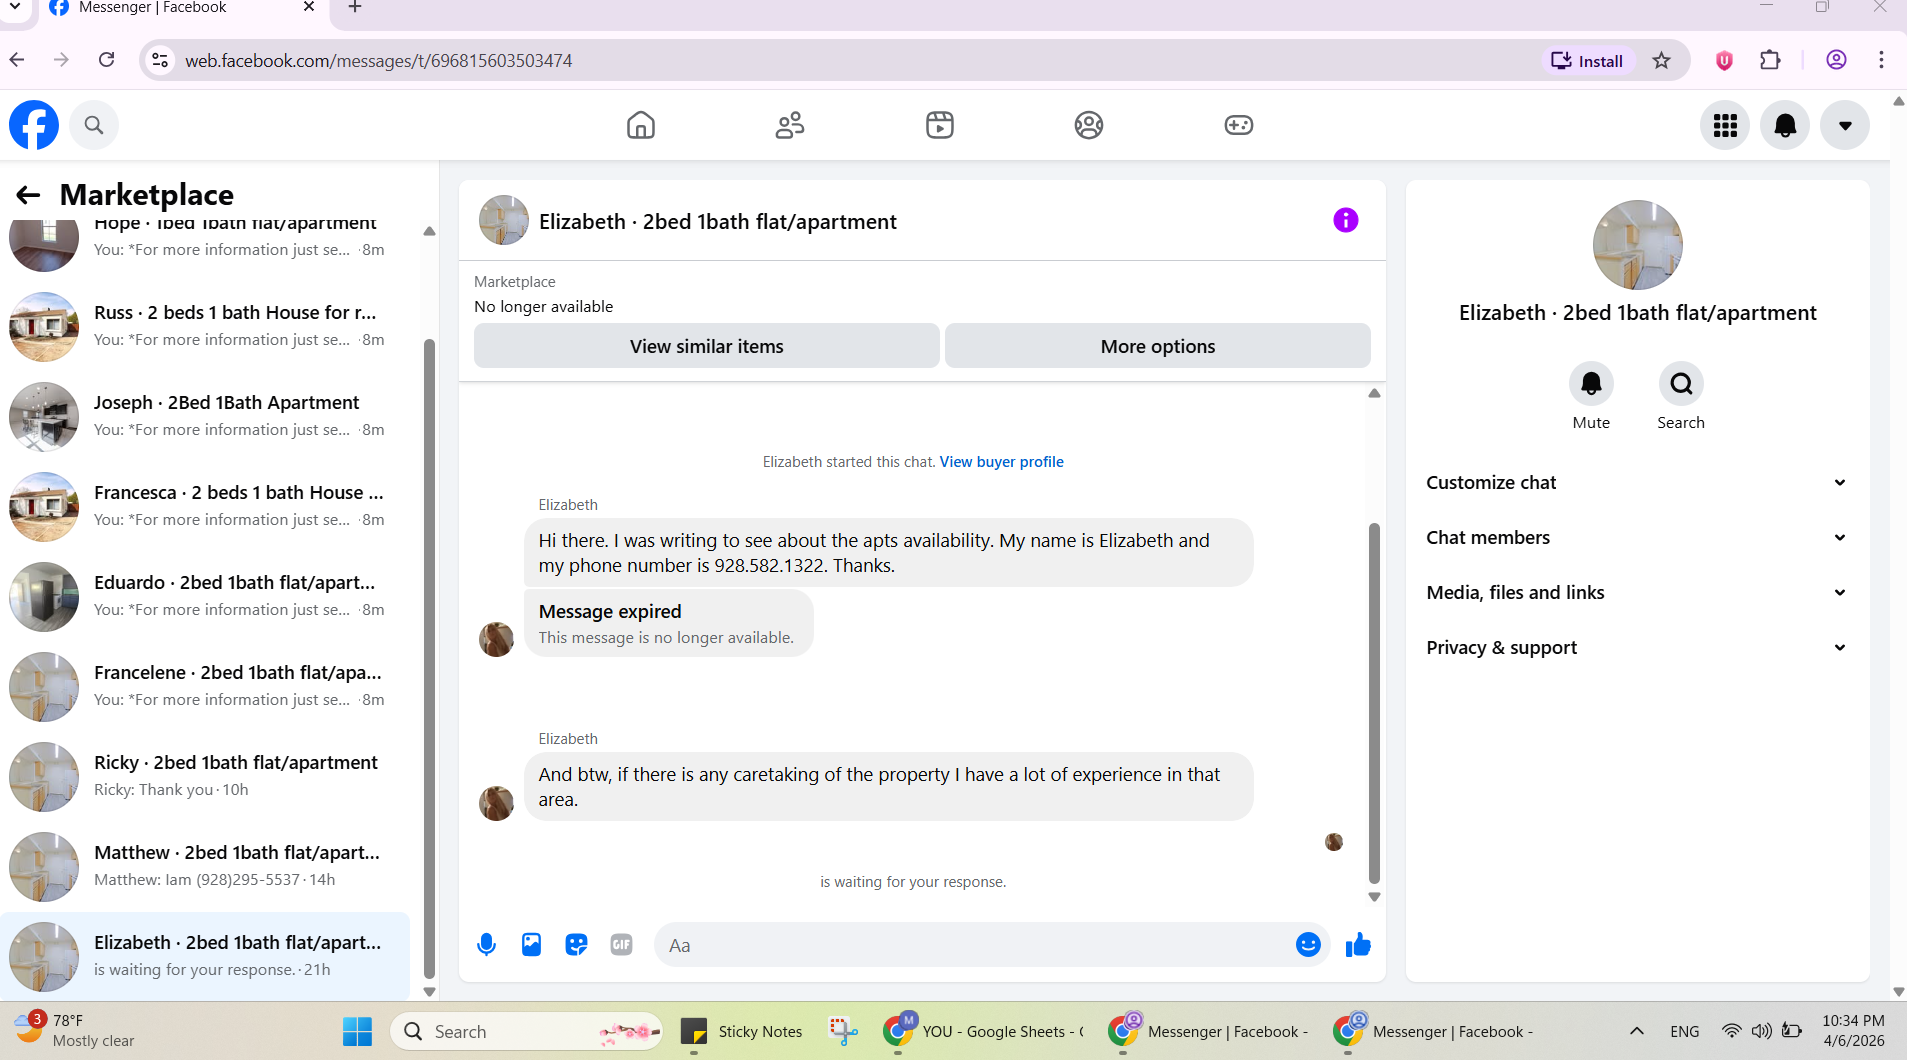Open View buyer profile link
This screenshot has width=1907, height=1060.
point(1001,462)
